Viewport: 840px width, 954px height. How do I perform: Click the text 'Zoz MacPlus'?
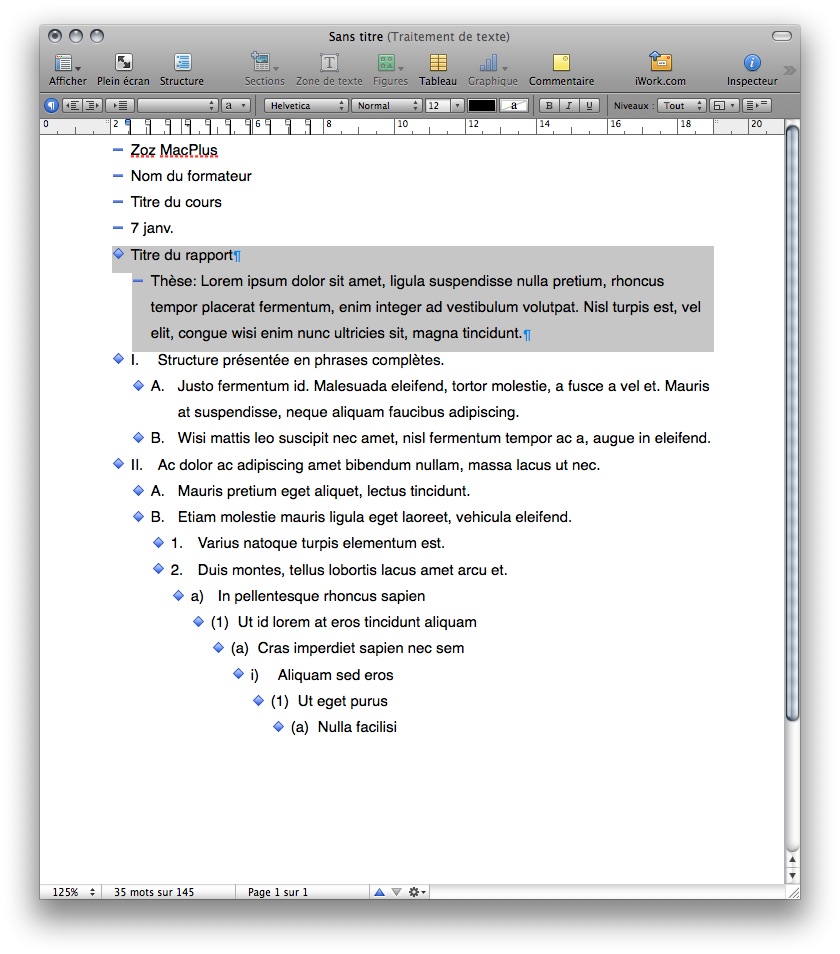(174, 150)
